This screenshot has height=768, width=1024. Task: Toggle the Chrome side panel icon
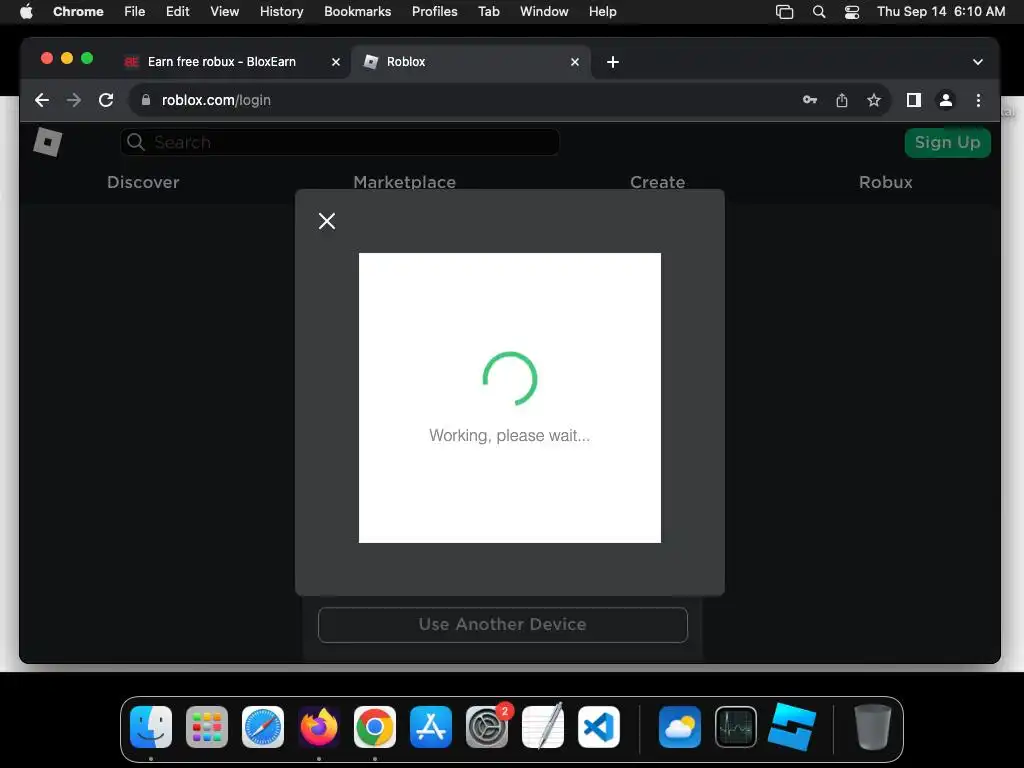coord(914,100)
